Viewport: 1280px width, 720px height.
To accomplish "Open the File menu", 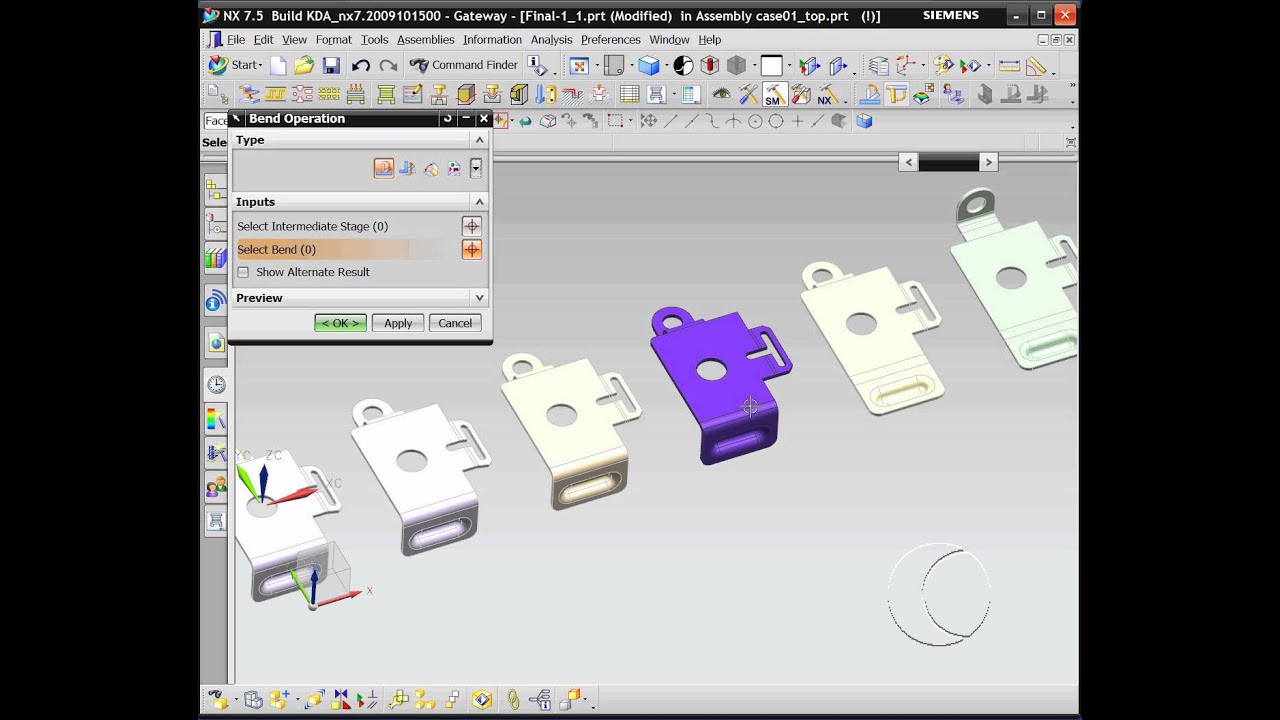I will click(x=236, y=40).
